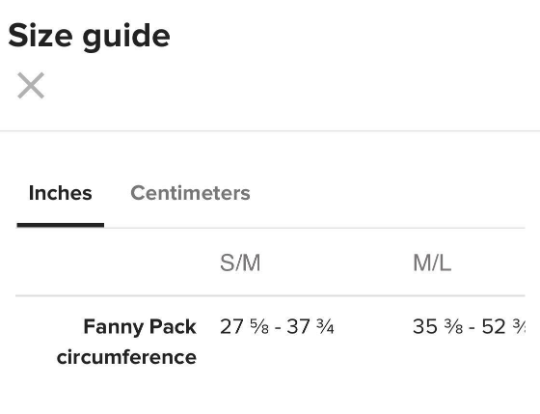The width and height of the screenshot is (540, 414).
Task: Click the divider line below the size headers
Action: tap(270, 296)
